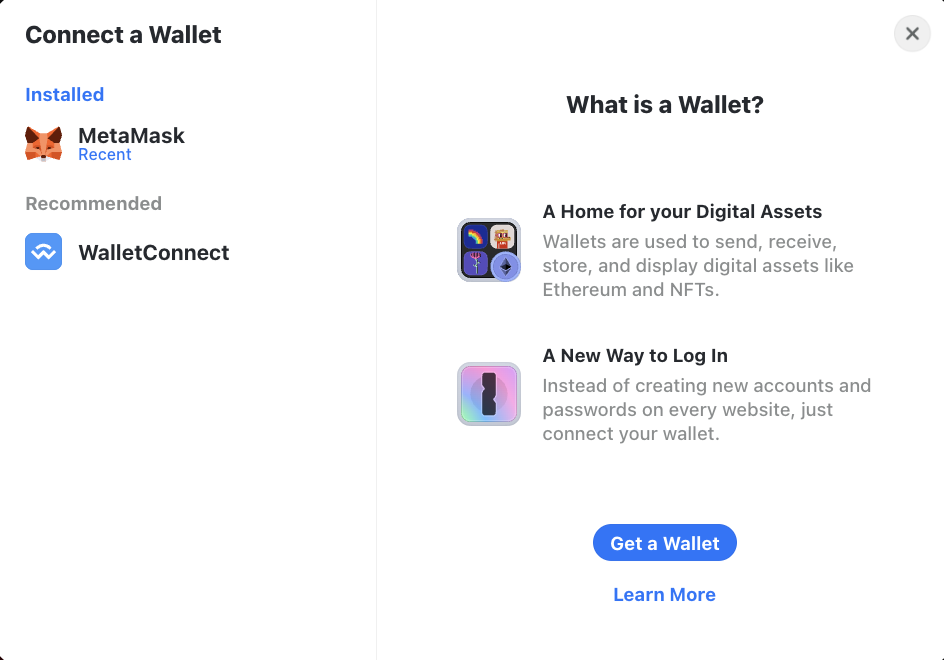Screen dimensions: 944x660
Task: Click the digital assets collage icon
Action: (x=489, y=250)
